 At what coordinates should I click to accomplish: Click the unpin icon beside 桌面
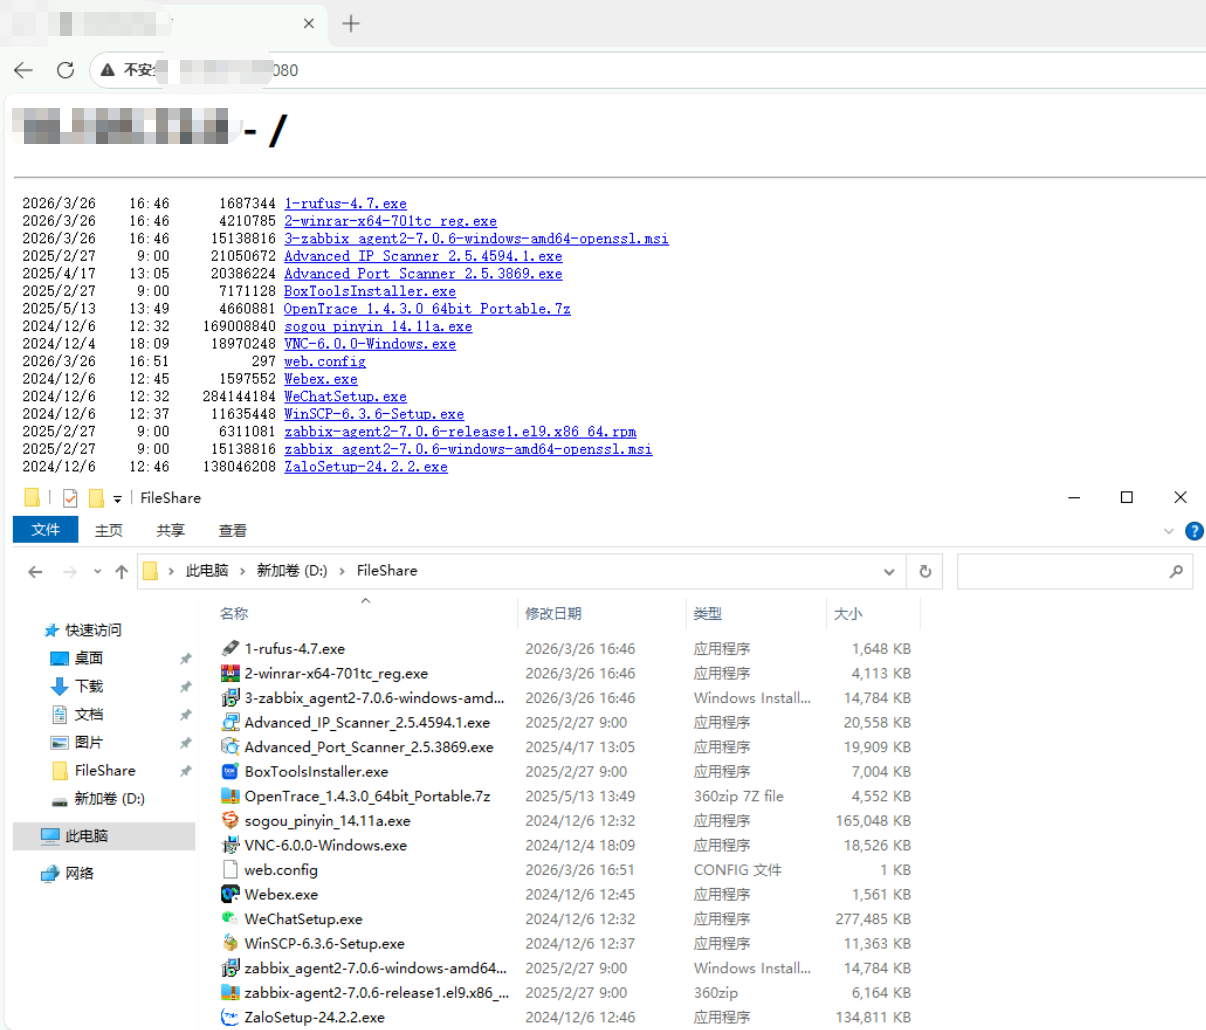[x=185, y=659]
